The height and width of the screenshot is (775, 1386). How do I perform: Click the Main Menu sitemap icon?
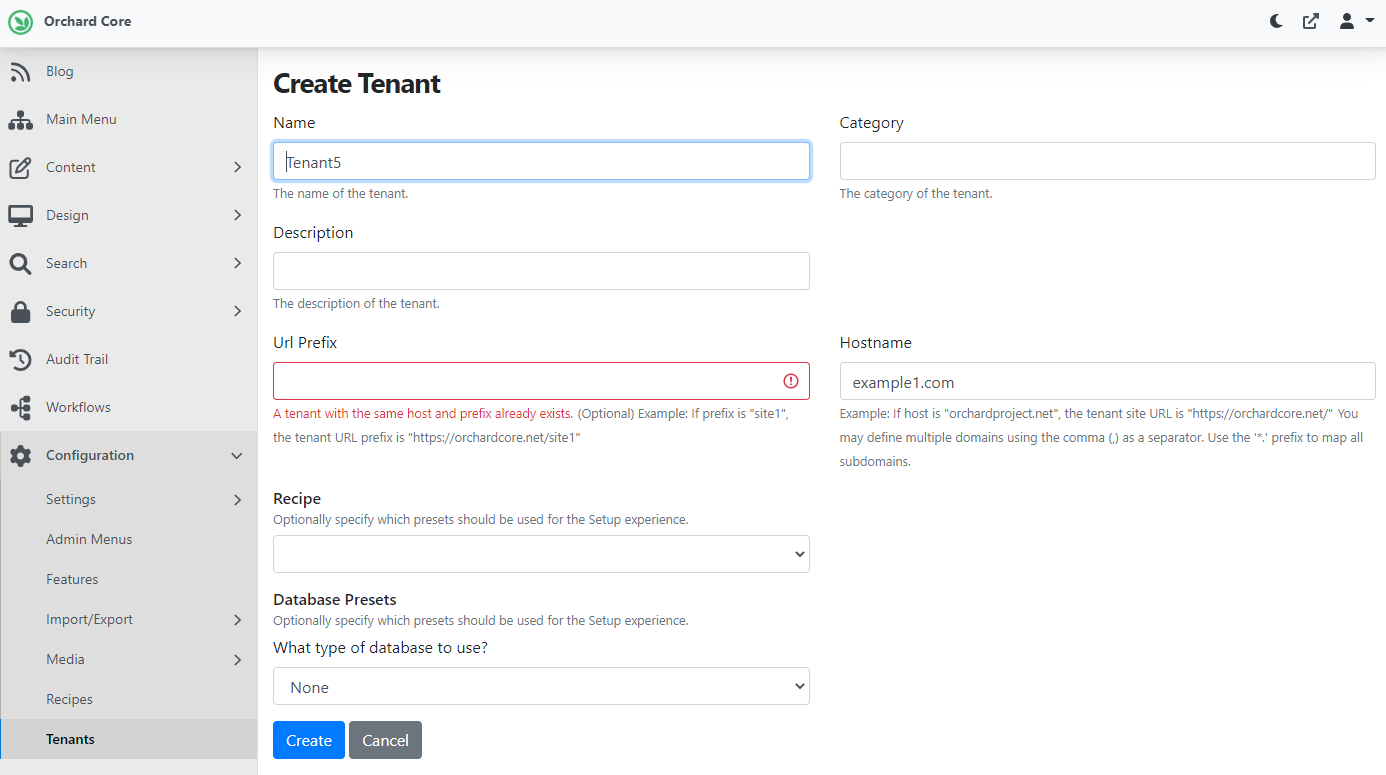click(x=20, y=120)
